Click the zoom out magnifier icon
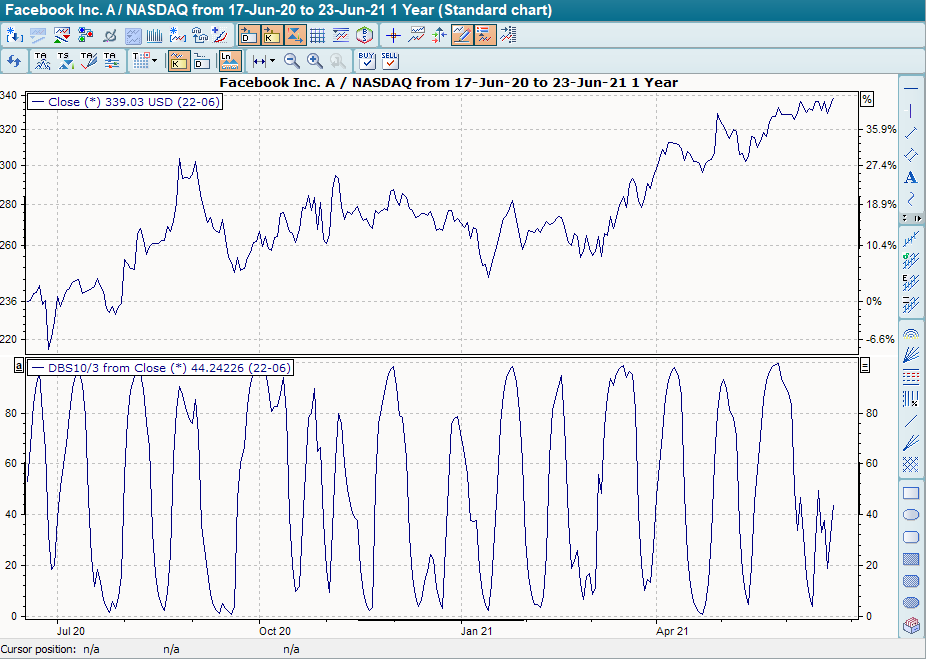 coord(291,60)
